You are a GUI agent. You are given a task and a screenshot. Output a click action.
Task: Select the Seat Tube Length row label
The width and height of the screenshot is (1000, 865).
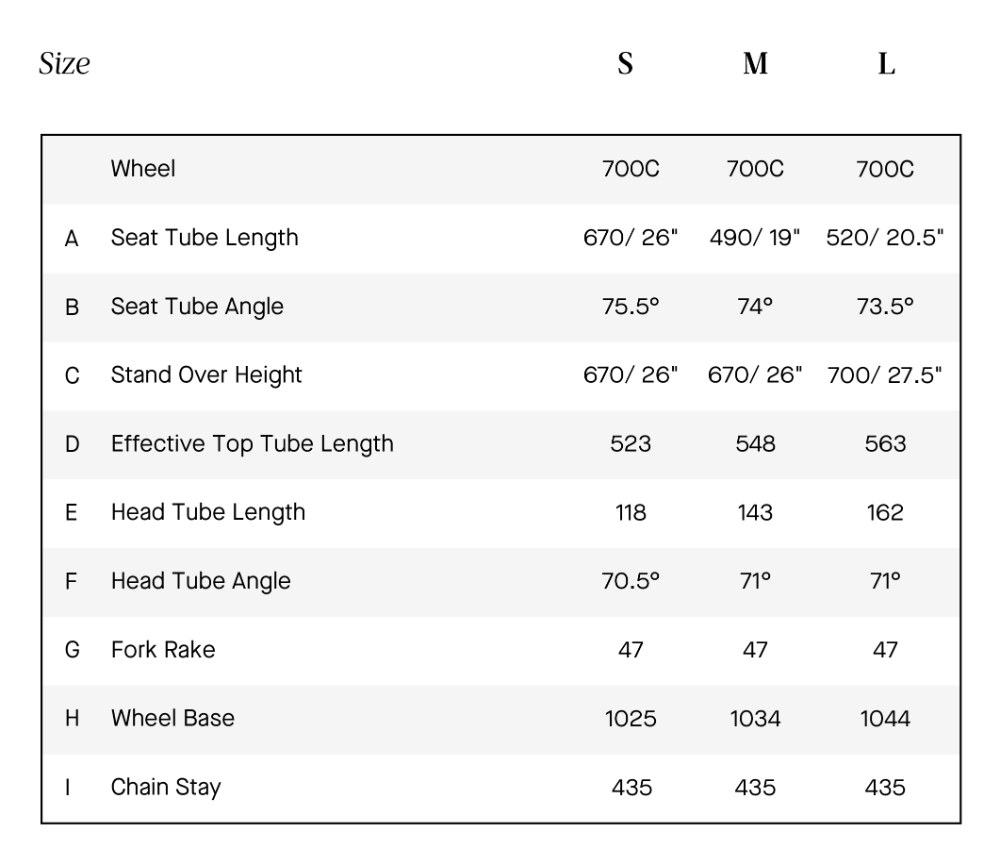tap(204, 238)
